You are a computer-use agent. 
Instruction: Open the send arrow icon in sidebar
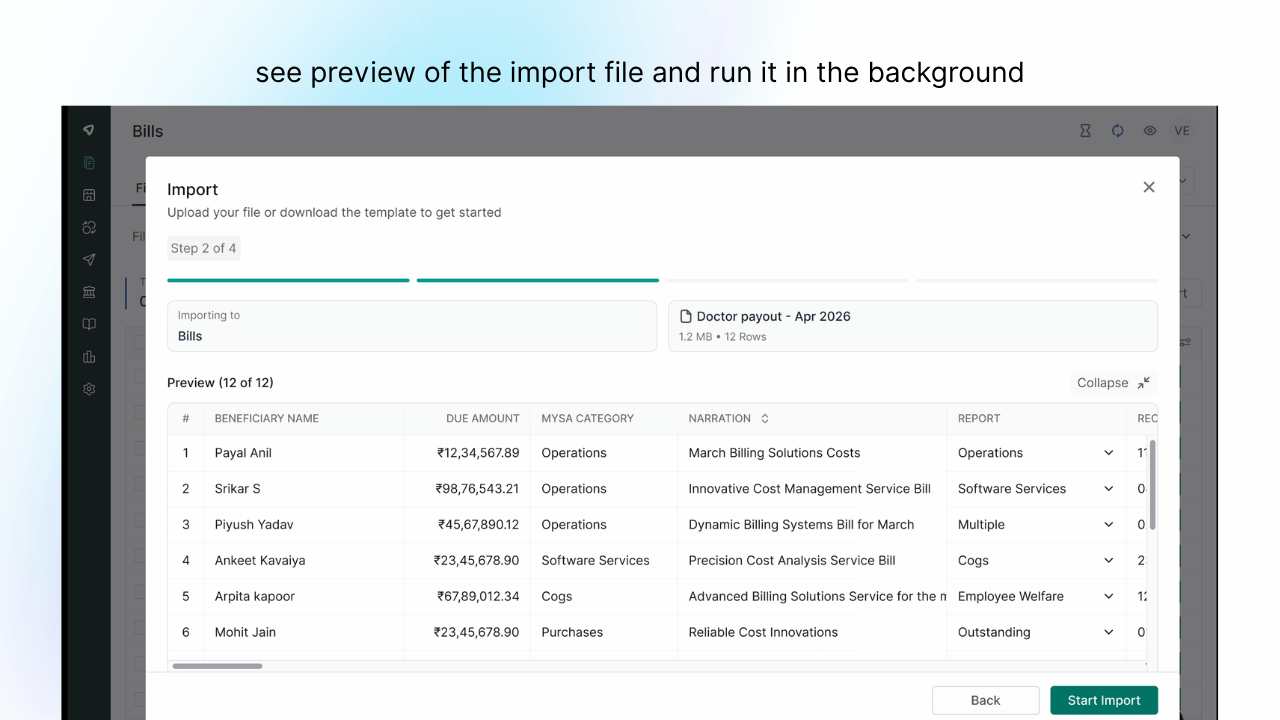tap(89, 260)
